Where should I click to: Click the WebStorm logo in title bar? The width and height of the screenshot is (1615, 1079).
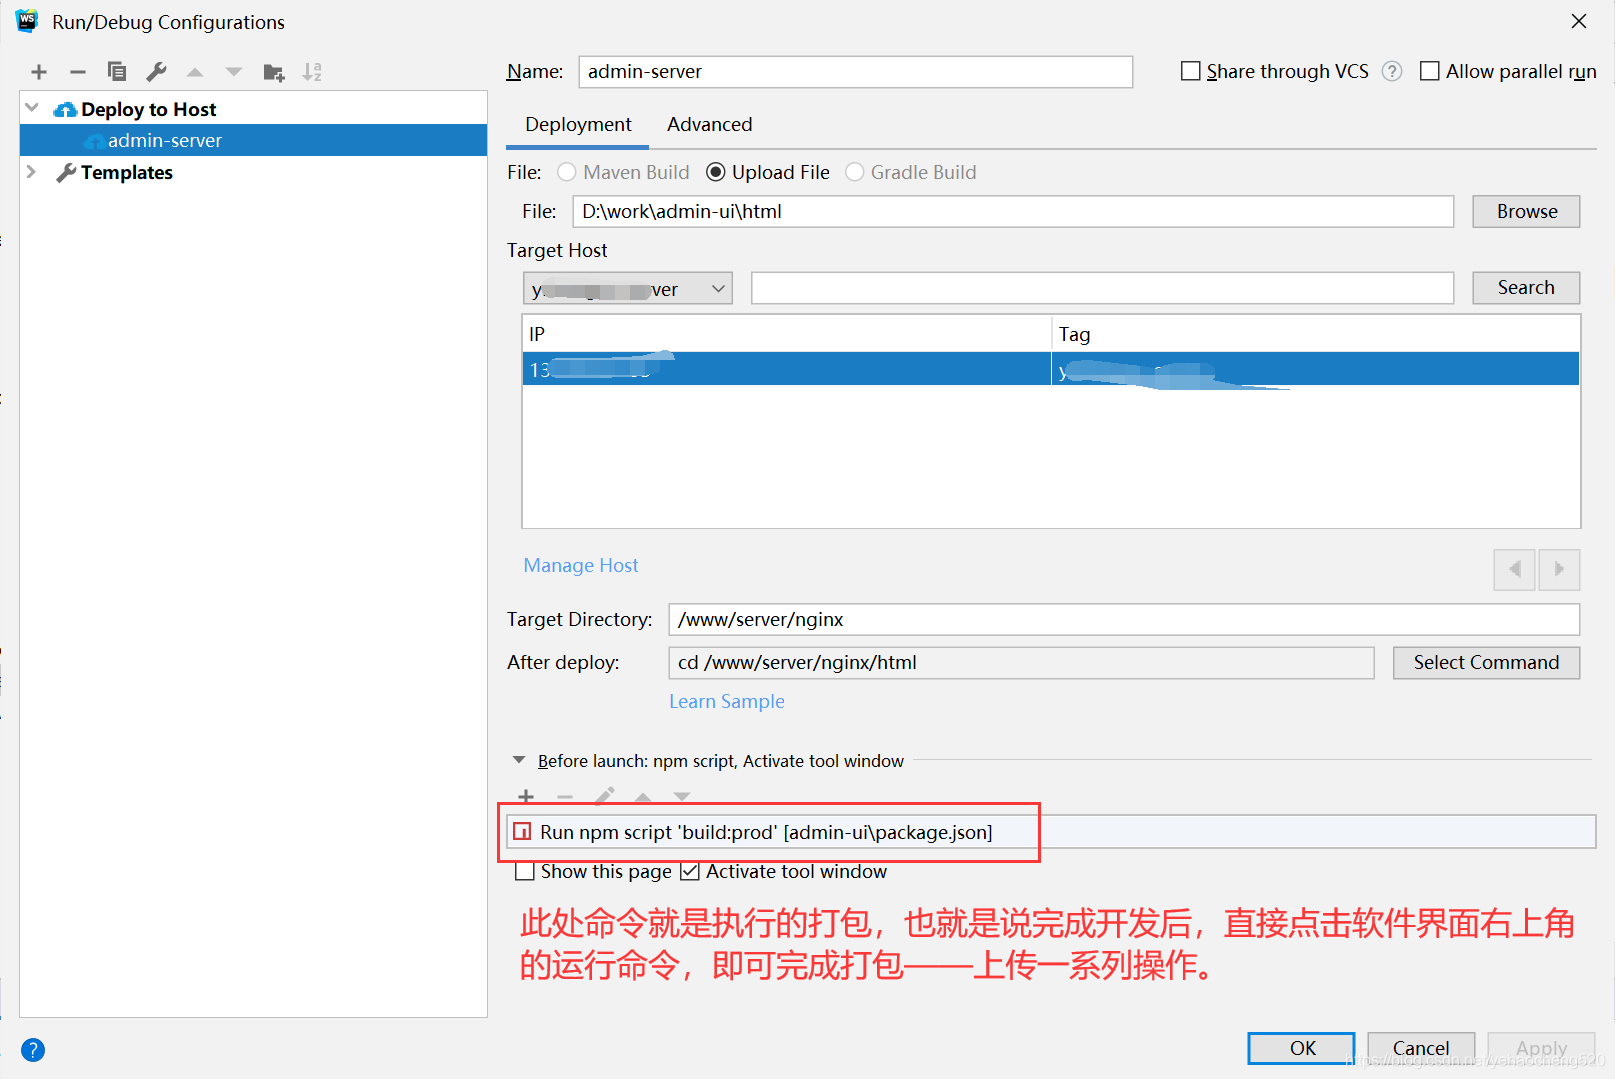[x=27, y=21]
